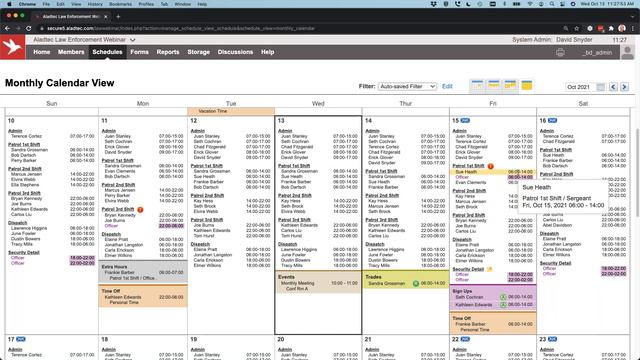Click sign-up icon beside Seth Cochran
The image size is (640, 360).
point(503,297)
